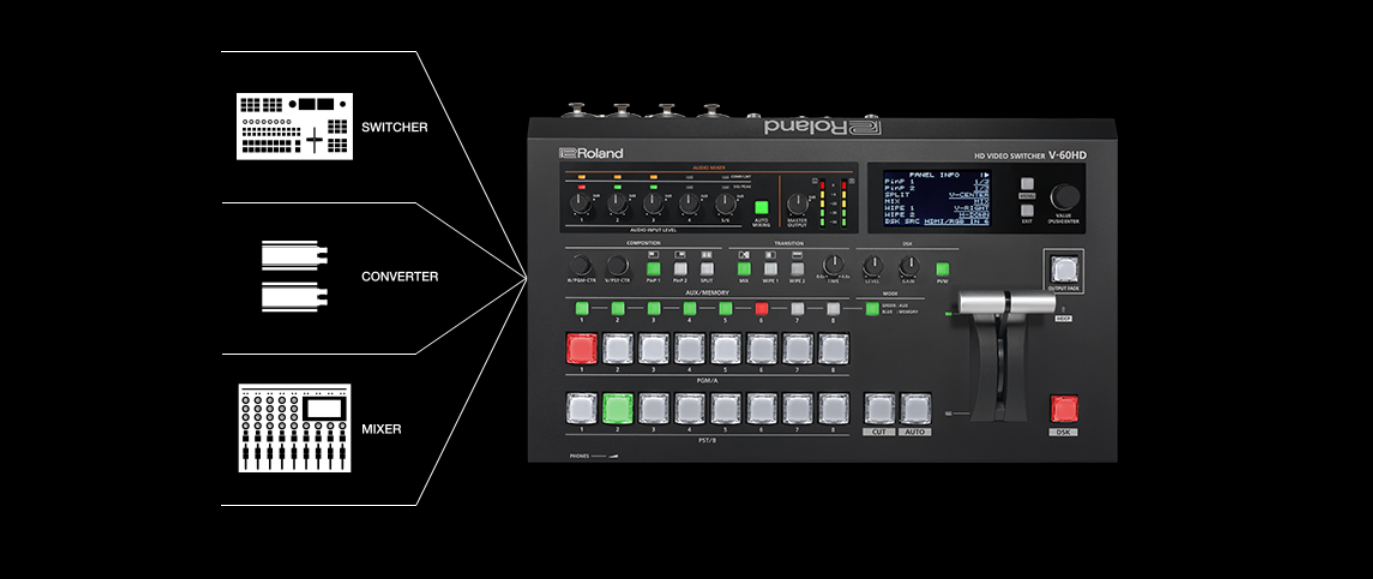Select the red AUX/MEMORY button 6
This screenshot has width=1373, height=579.
coord(761,309)
